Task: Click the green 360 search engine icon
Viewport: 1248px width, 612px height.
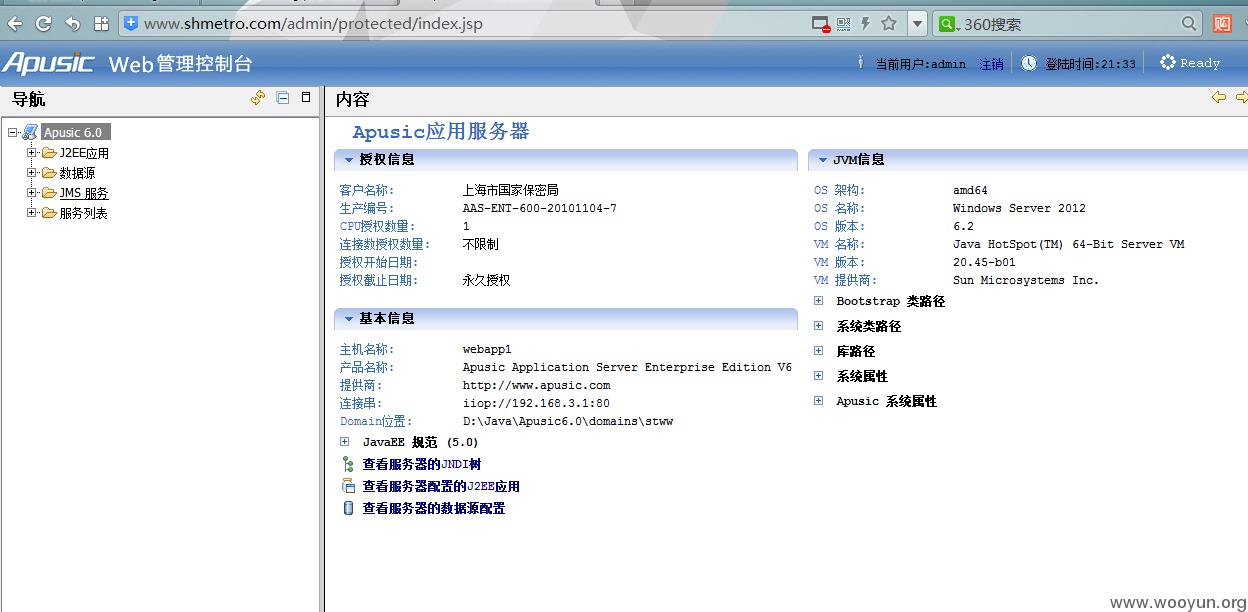Action: click(x=947, y=23)
